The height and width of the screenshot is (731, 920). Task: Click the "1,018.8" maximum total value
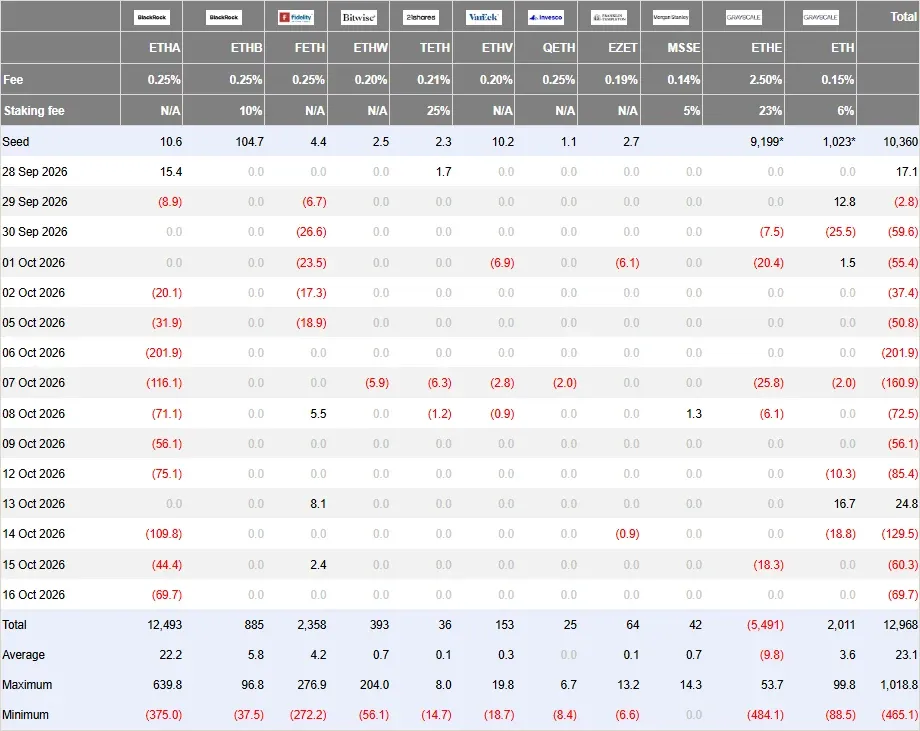pos(899,685)
